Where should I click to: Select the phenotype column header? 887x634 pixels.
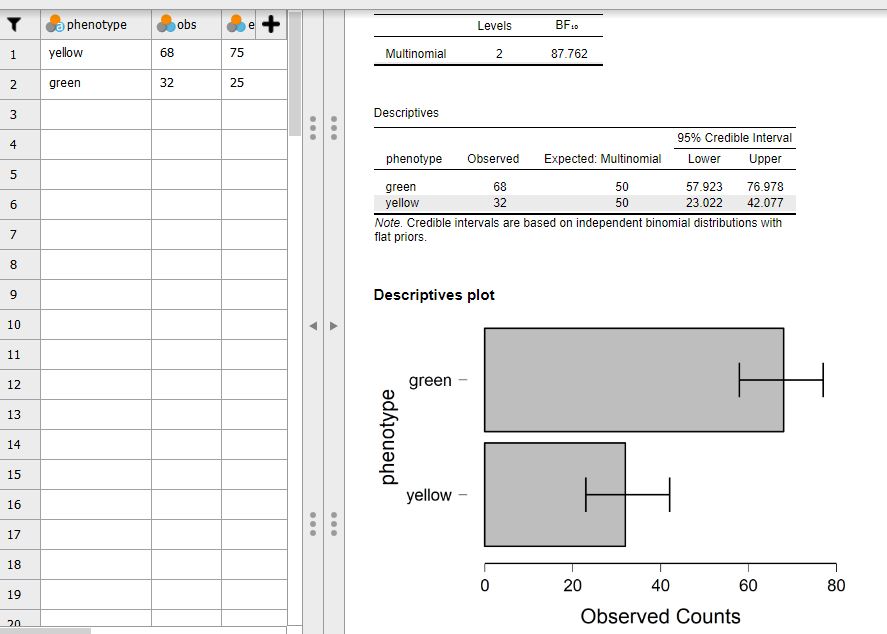pos(96,24)
